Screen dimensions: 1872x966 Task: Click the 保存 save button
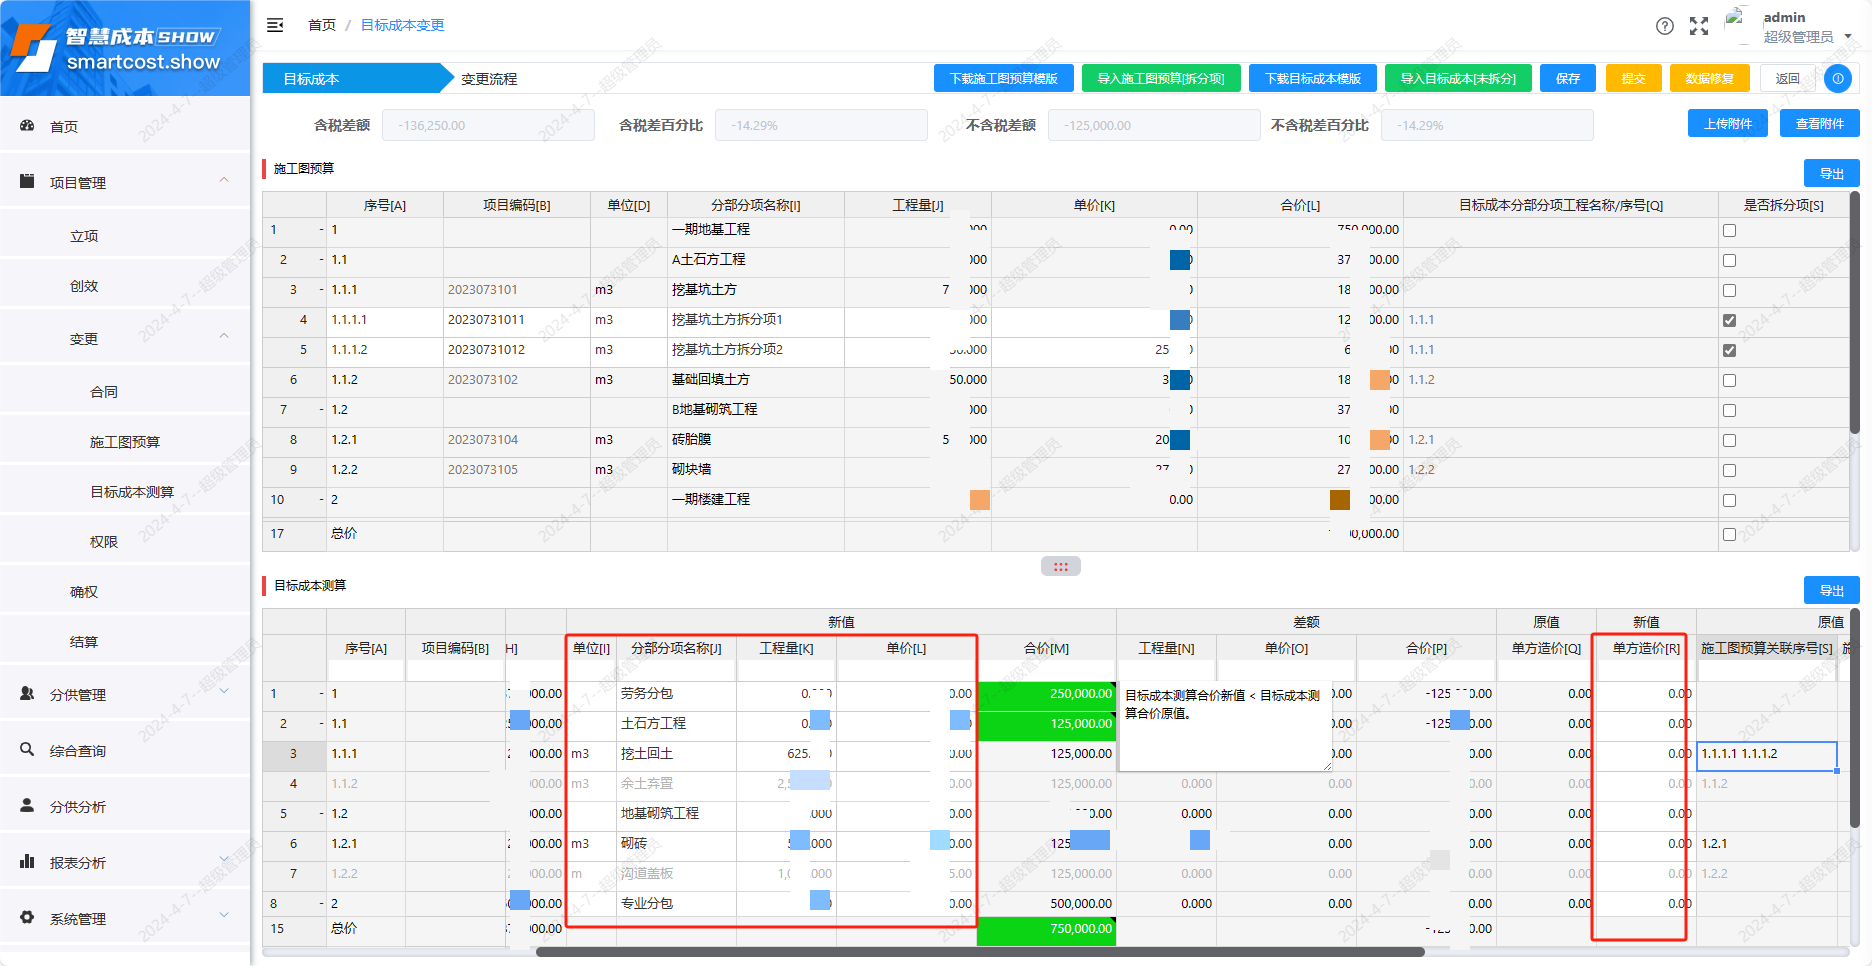pos(1567,78)
